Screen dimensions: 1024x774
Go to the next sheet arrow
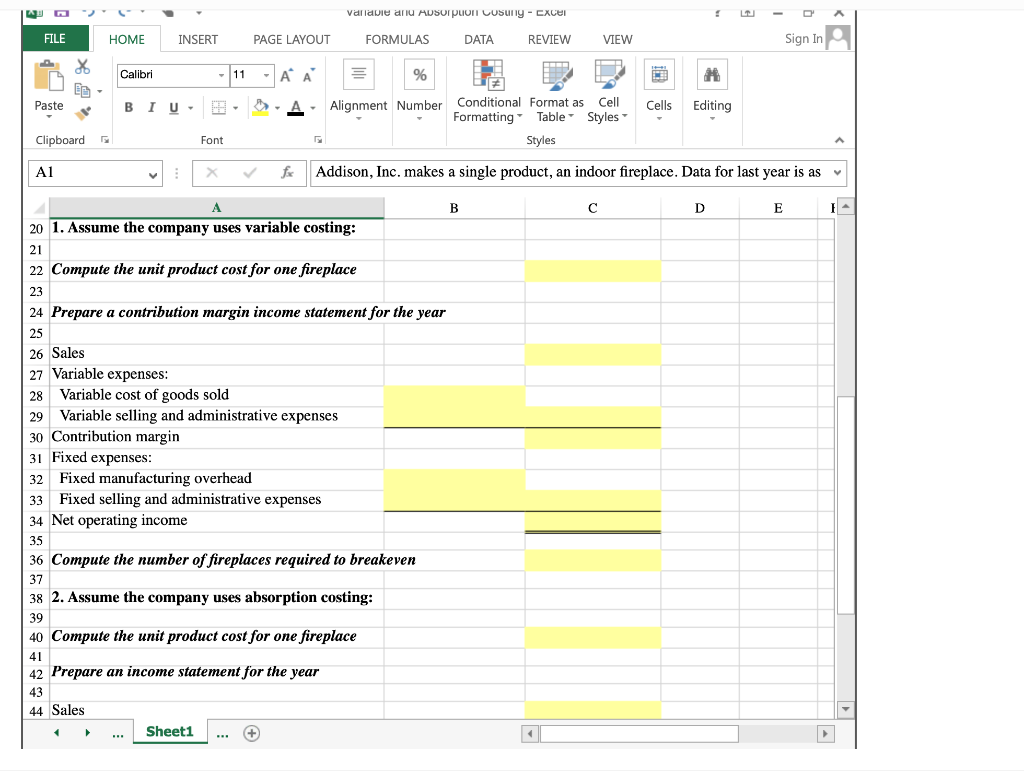coord(88,733)
